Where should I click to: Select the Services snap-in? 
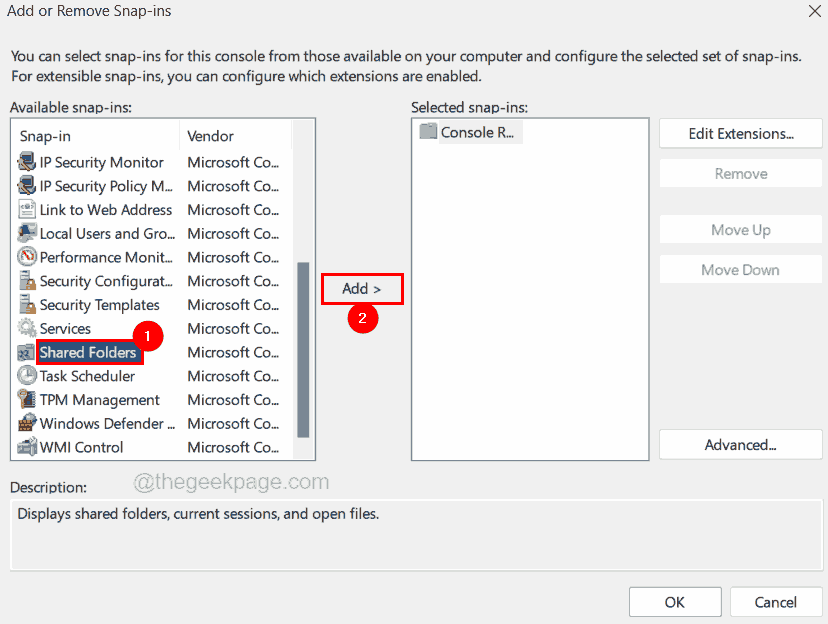coord(66,328)
